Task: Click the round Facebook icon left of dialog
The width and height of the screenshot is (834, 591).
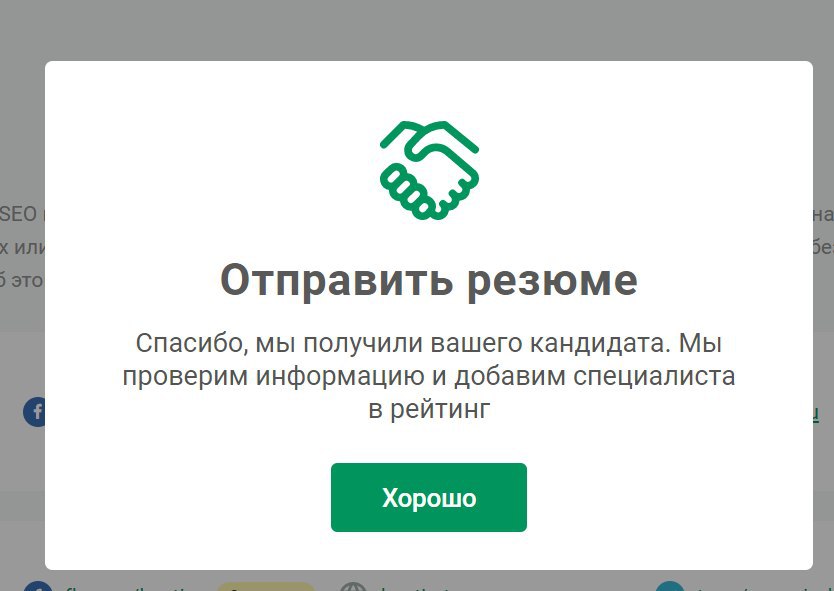Action: (34, 412)
